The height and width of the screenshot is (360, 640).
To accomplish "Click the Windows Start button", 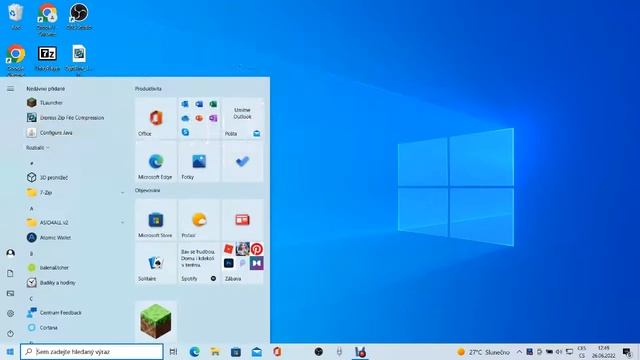I will [10, 352].
